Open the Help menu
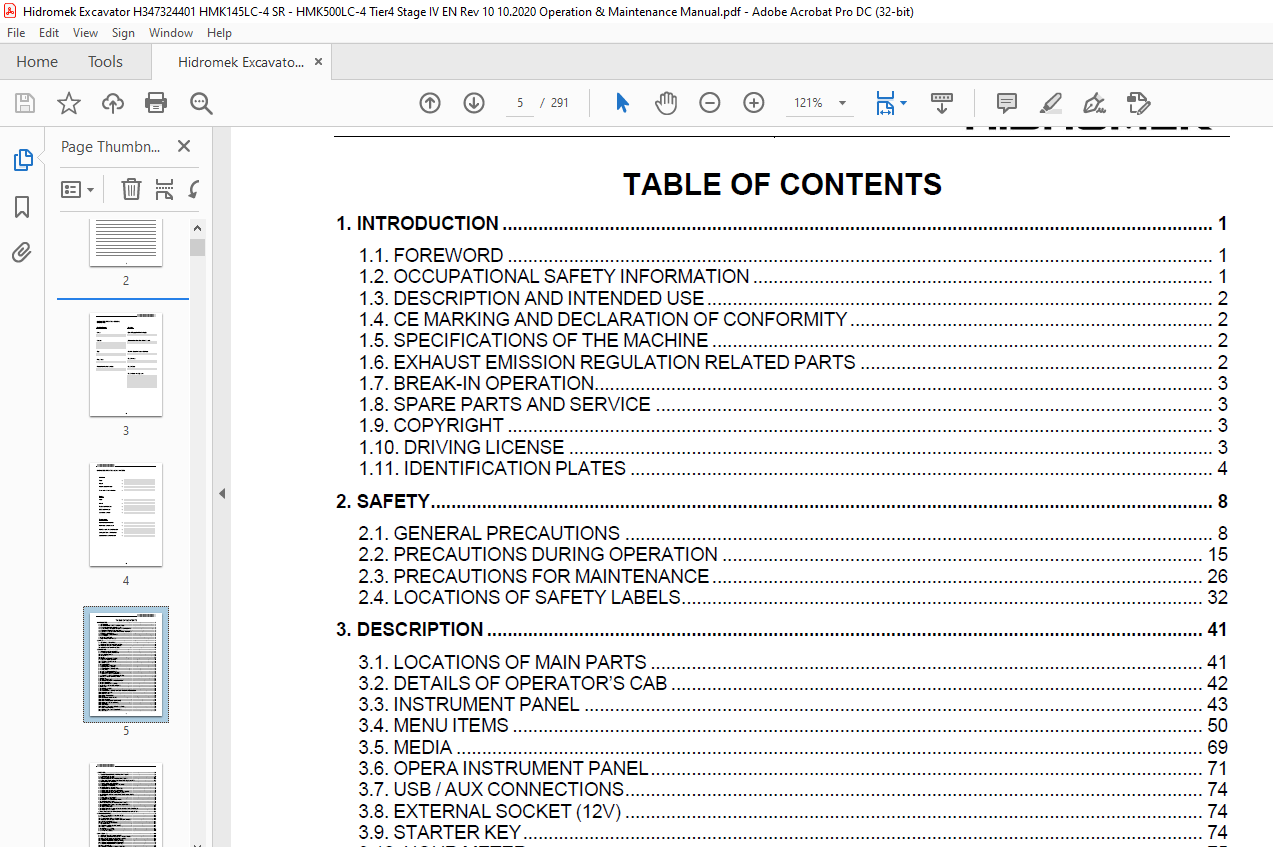Image resolution: width=1273 pixels, height=847 pixels. coord(219,33)
